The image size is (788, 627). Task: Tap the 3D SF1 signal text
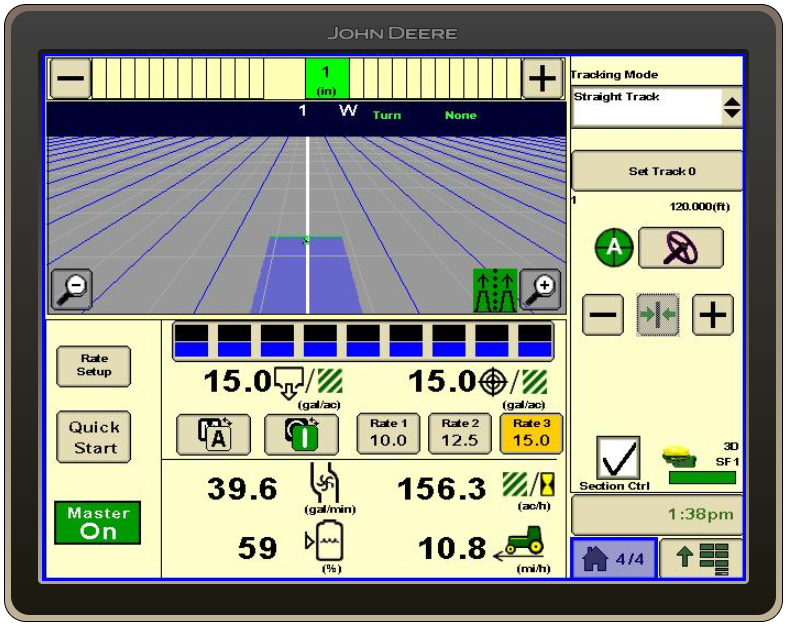click(x=727, y=454)
